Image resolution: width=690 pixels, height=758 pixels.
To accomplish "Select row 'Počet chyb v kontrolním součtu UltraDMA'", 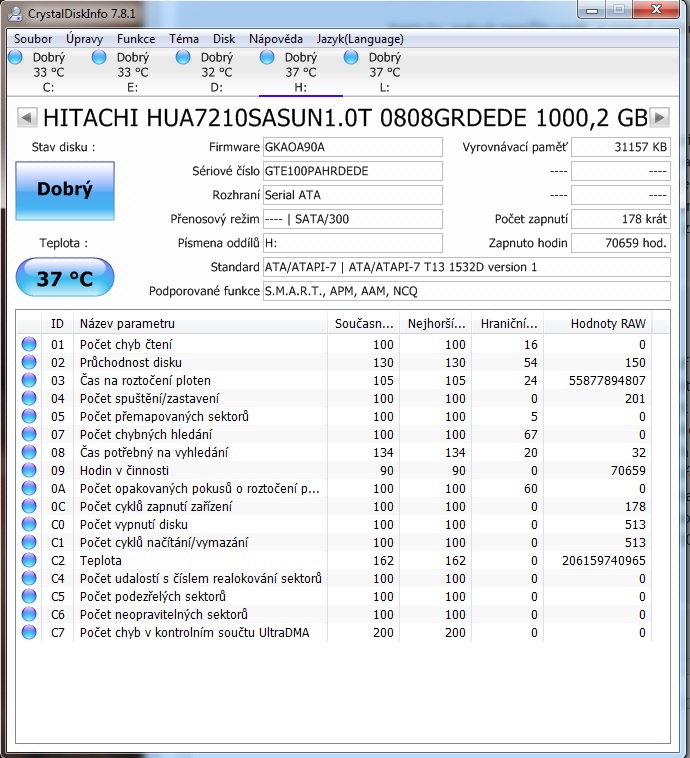I will click(x=335, y=632).
